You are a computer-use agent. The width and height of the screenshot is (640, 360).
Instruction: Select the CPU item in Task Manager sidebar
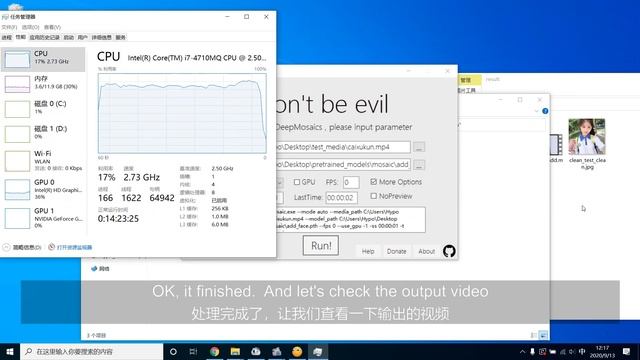(43, 59)
